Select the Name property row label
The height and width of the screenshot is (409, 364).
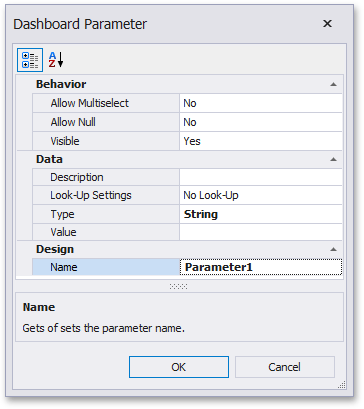pos(106,267)
